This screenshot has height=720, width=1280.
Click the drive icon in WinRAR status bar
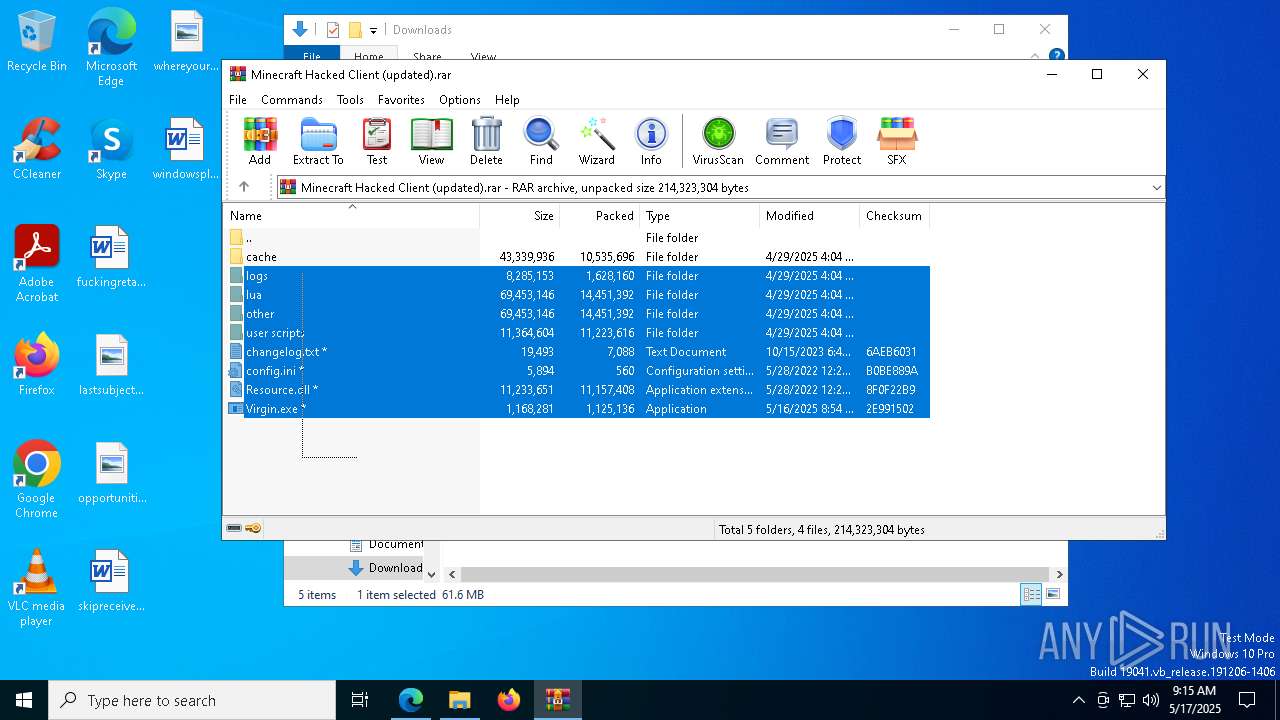click(x=234, y=529)
